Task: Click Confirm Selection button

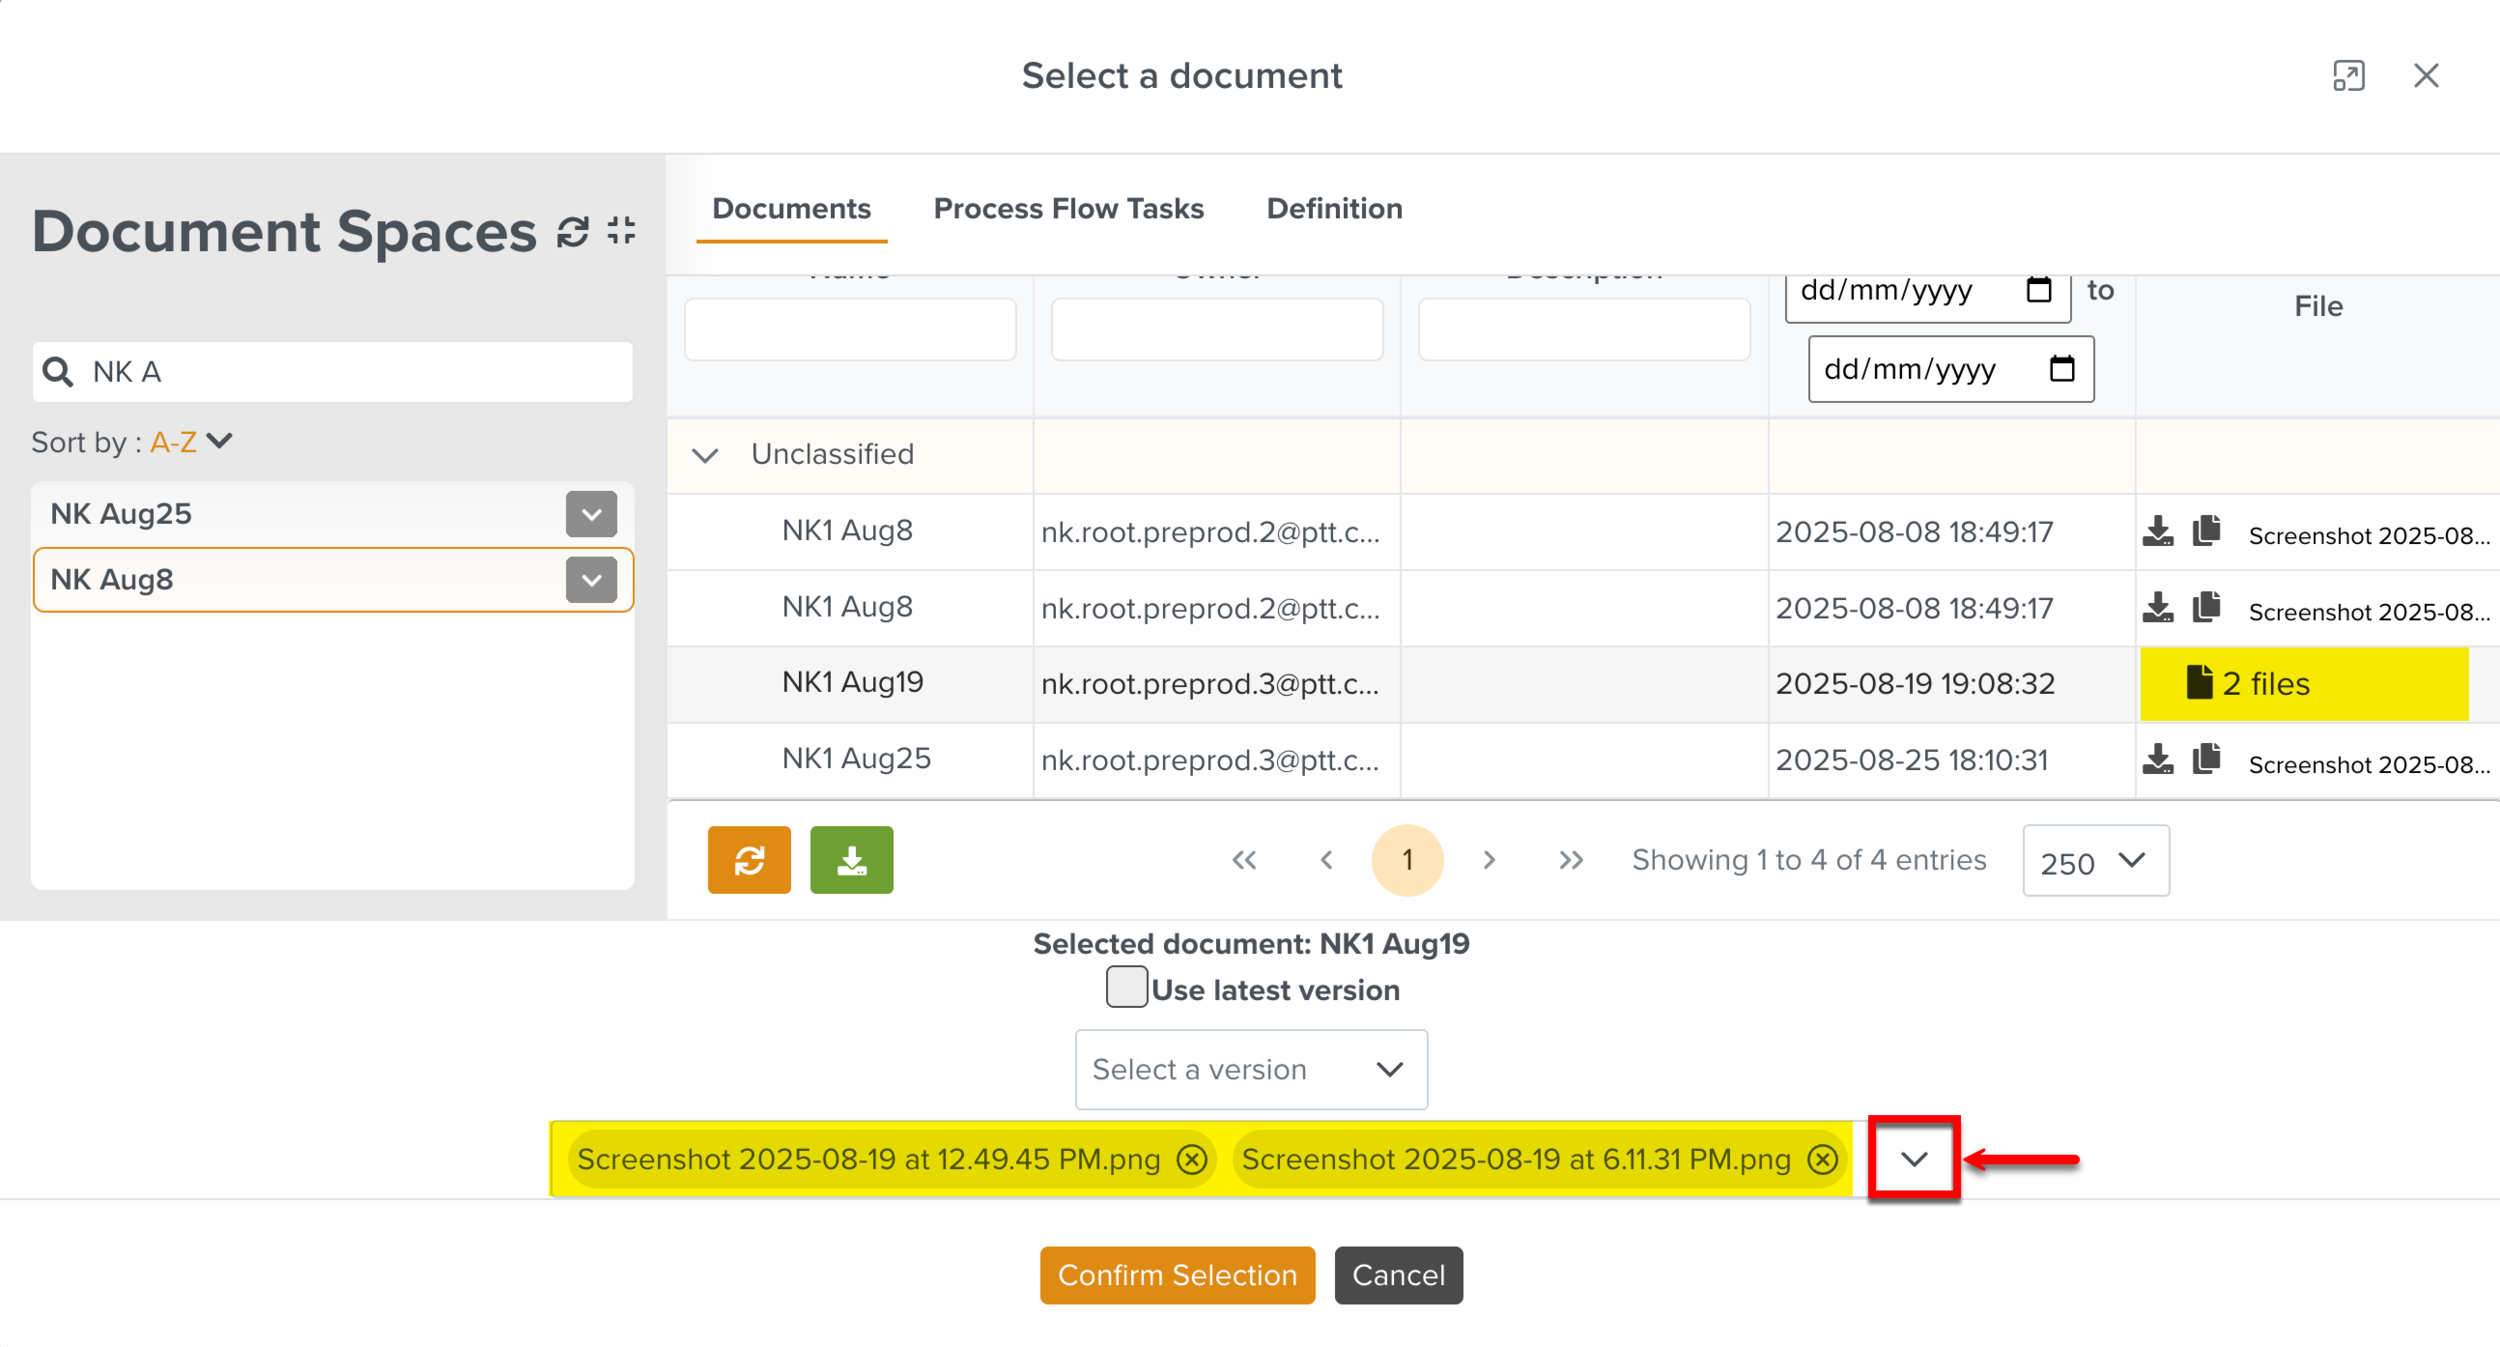Action: pyautogui.click(x=1177, y=1275)
